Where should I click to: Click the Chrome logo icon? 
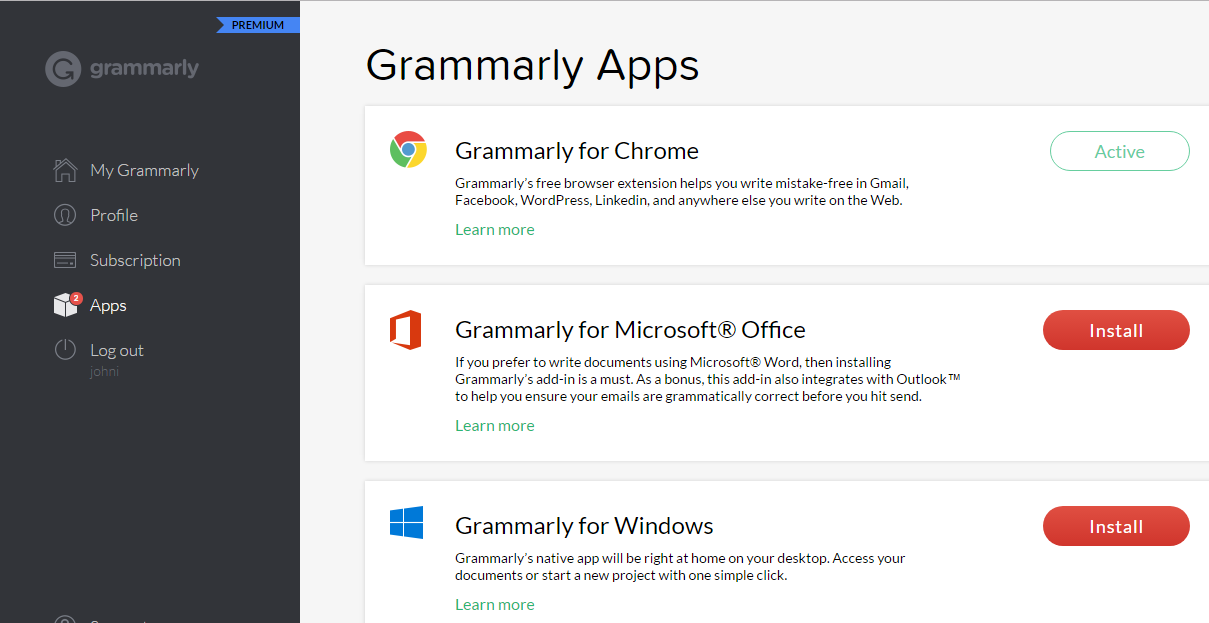(408, 150)
